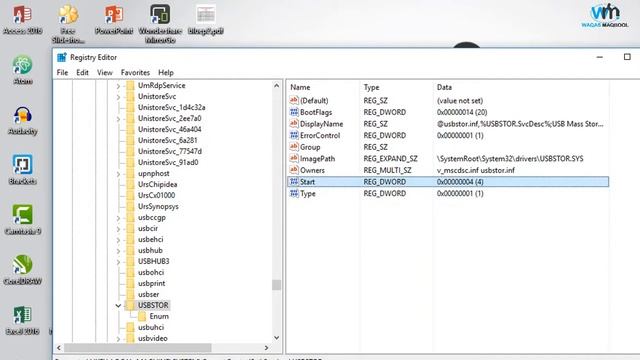Select the UrsChipidea key
The image size is (640, 360).
pos(158,184)
